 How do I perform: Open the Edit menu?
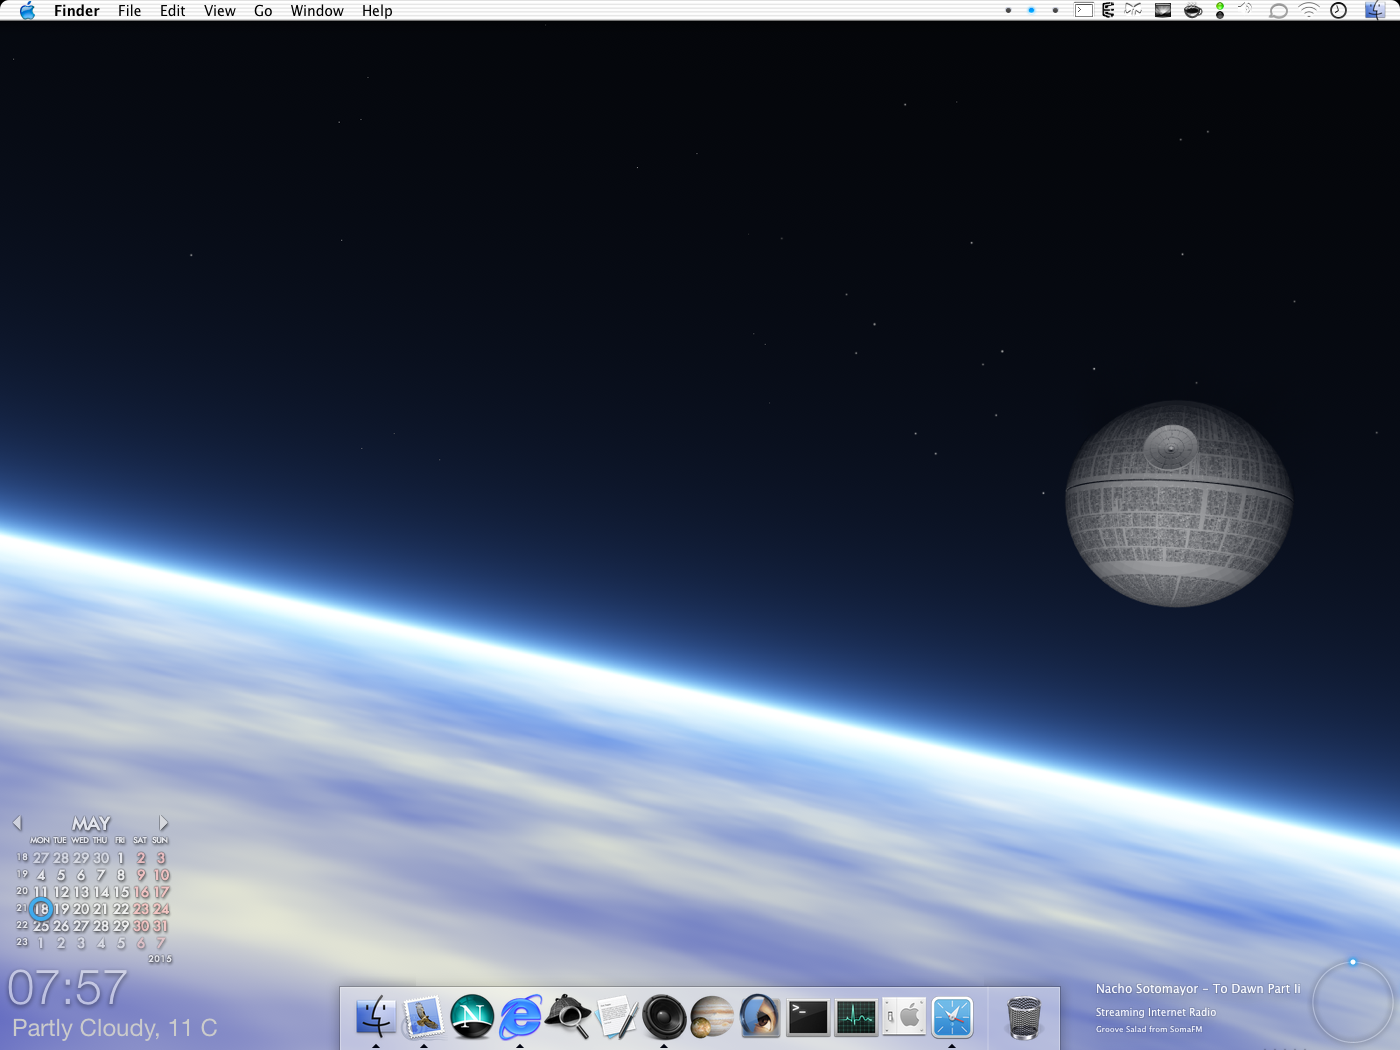[173, 11]
